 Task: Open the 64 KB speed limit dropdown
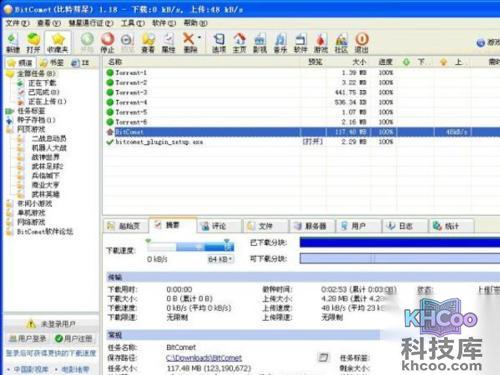pos(220,259)
